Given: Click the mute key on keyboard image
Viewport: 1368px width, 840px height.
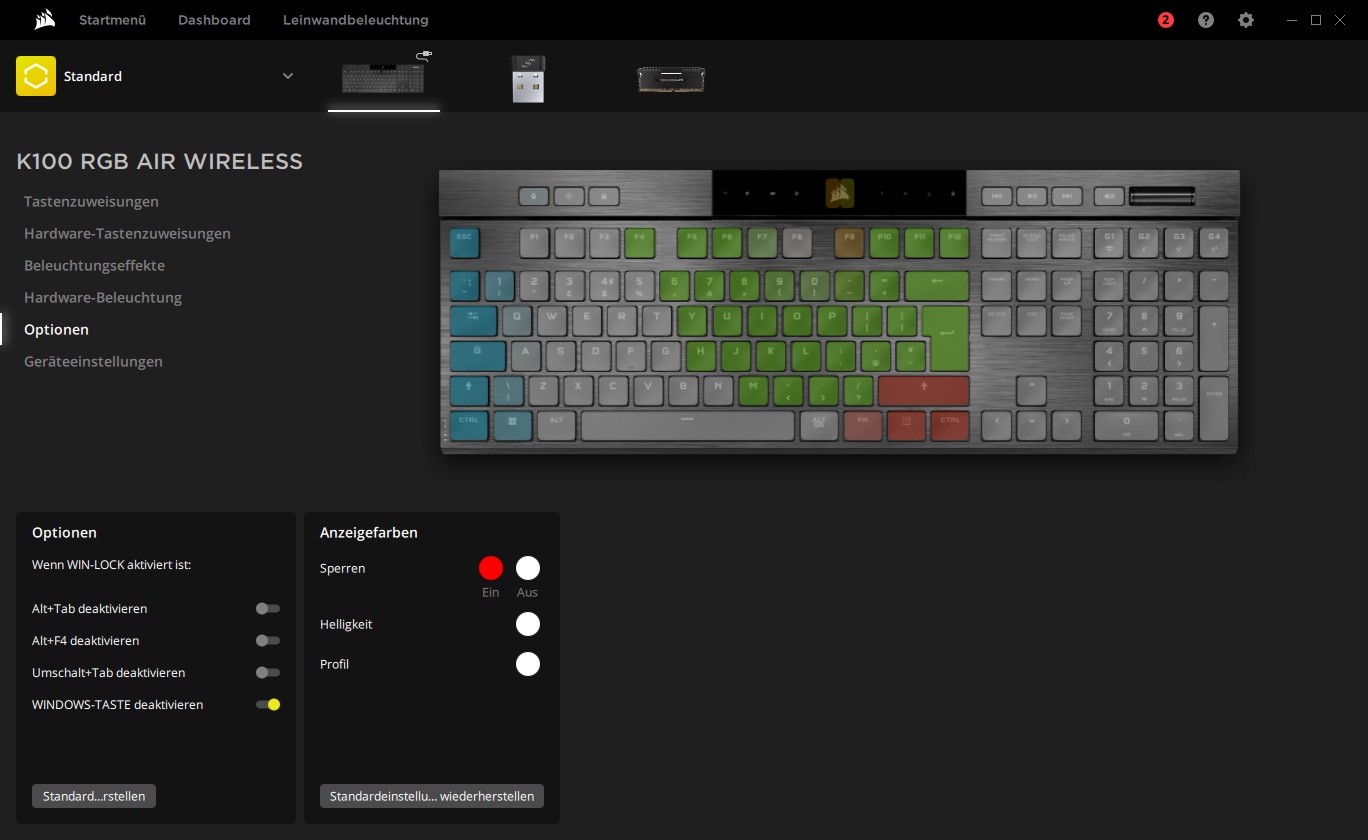Looking at the screenshot, I should tap(1109, 196).
